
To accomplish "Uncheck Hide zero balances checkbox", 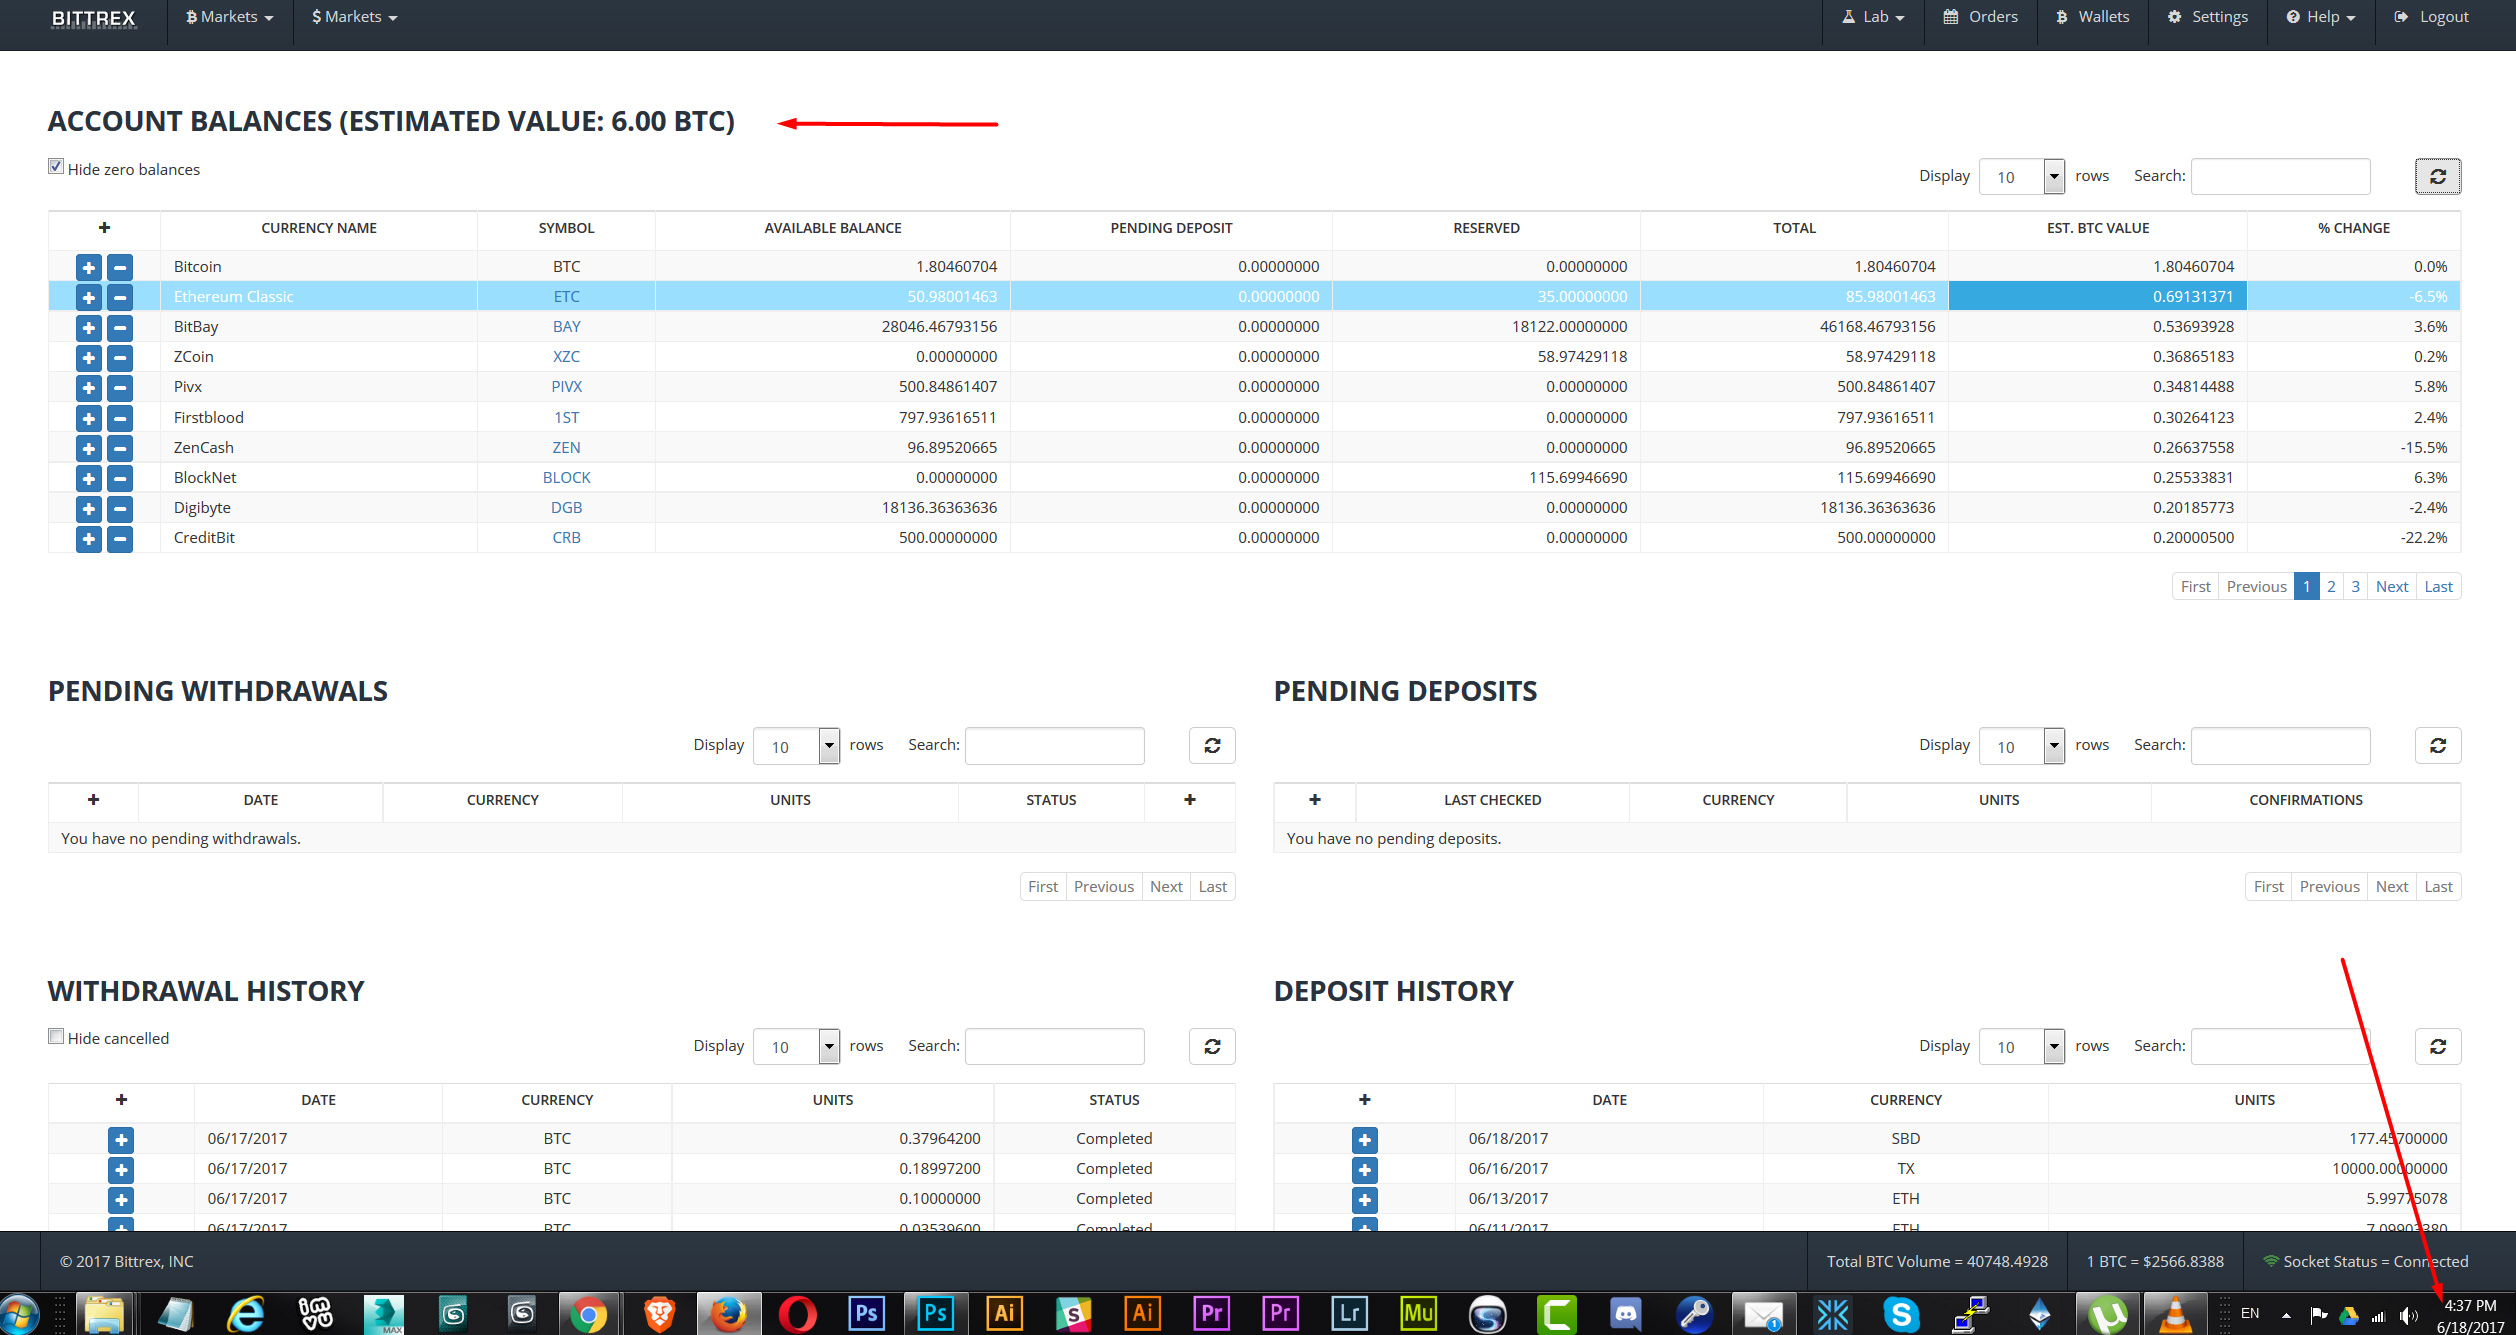I will (x=57, y=167).
